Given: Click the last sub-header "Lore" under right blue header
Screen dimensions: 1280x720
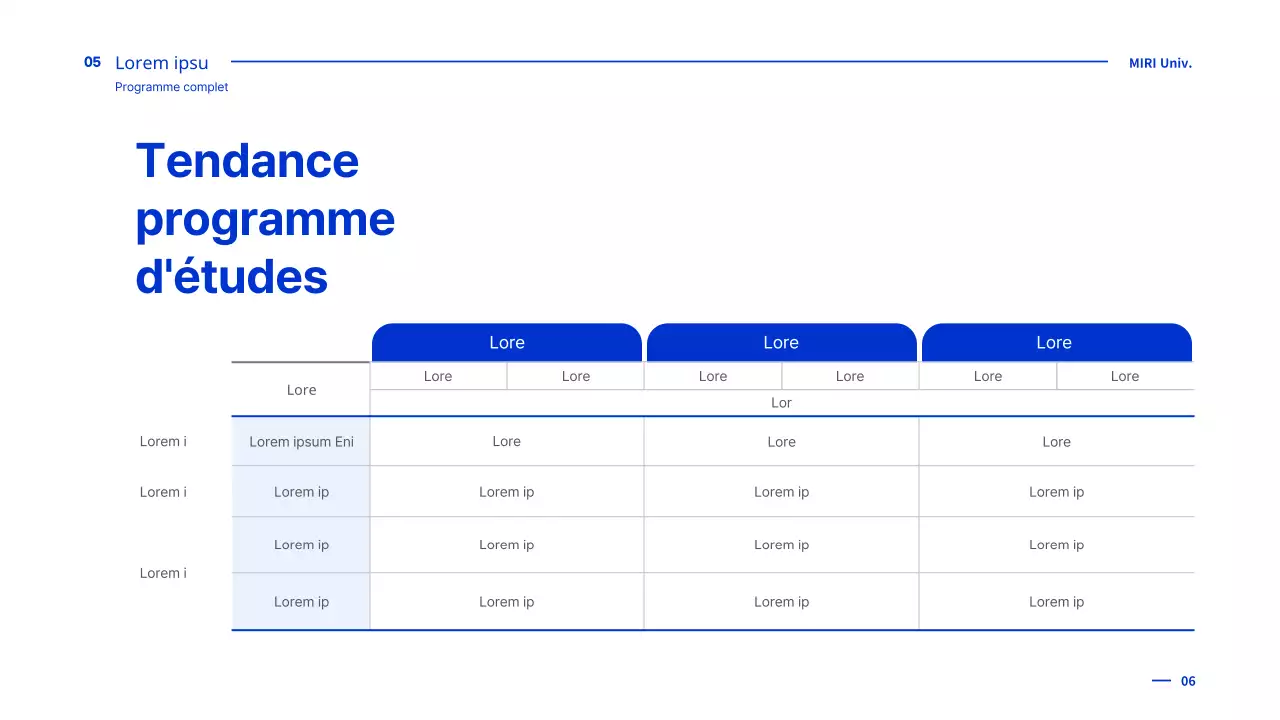Looking at the screenshot, I should (1124, 377).
